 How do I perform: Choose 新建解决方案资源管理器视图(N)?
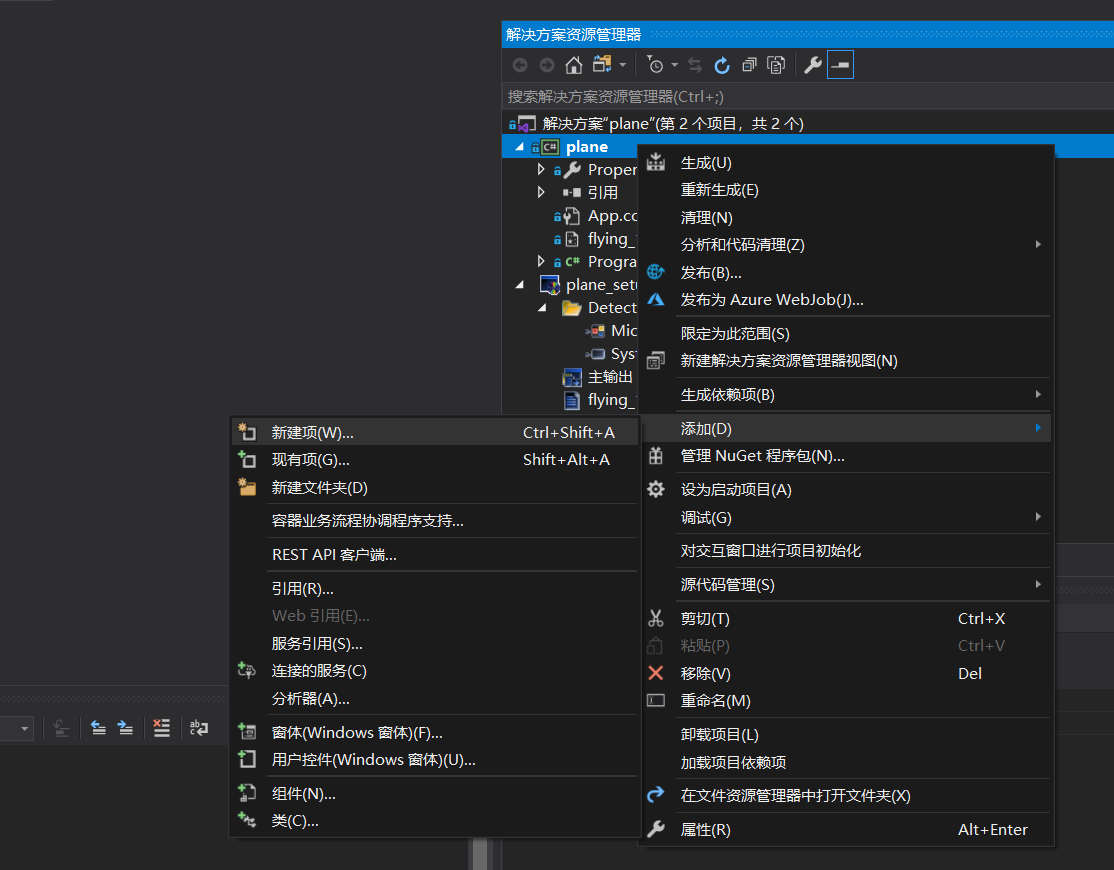point(846,361)
